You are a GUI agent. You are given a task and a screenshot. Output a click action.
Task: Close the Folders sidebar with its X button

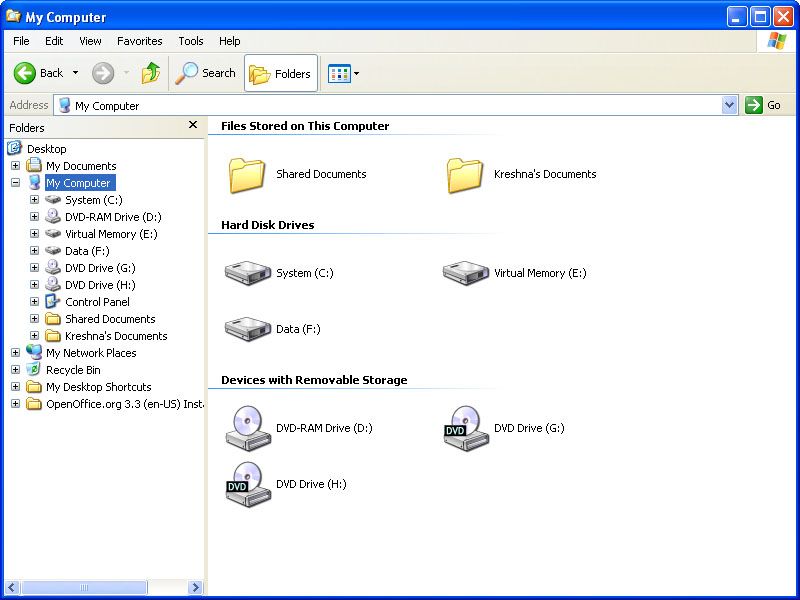tap(191, 125)
